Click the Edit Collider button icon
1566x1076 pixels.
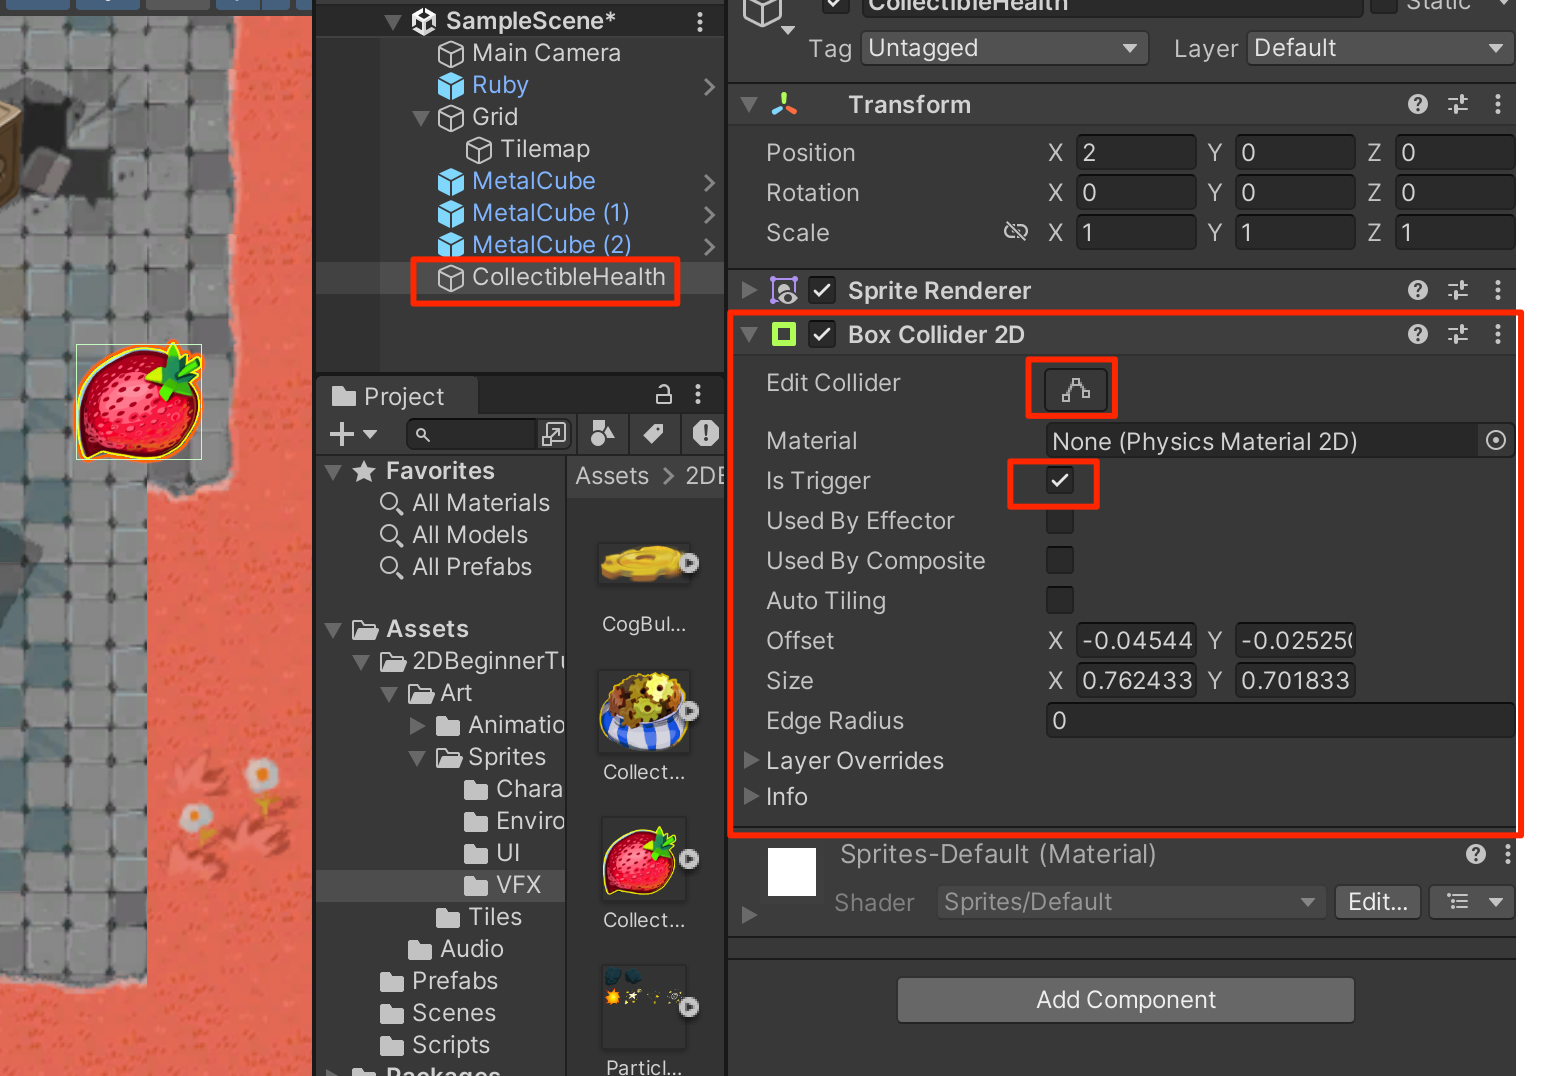tap(1075, 389)
